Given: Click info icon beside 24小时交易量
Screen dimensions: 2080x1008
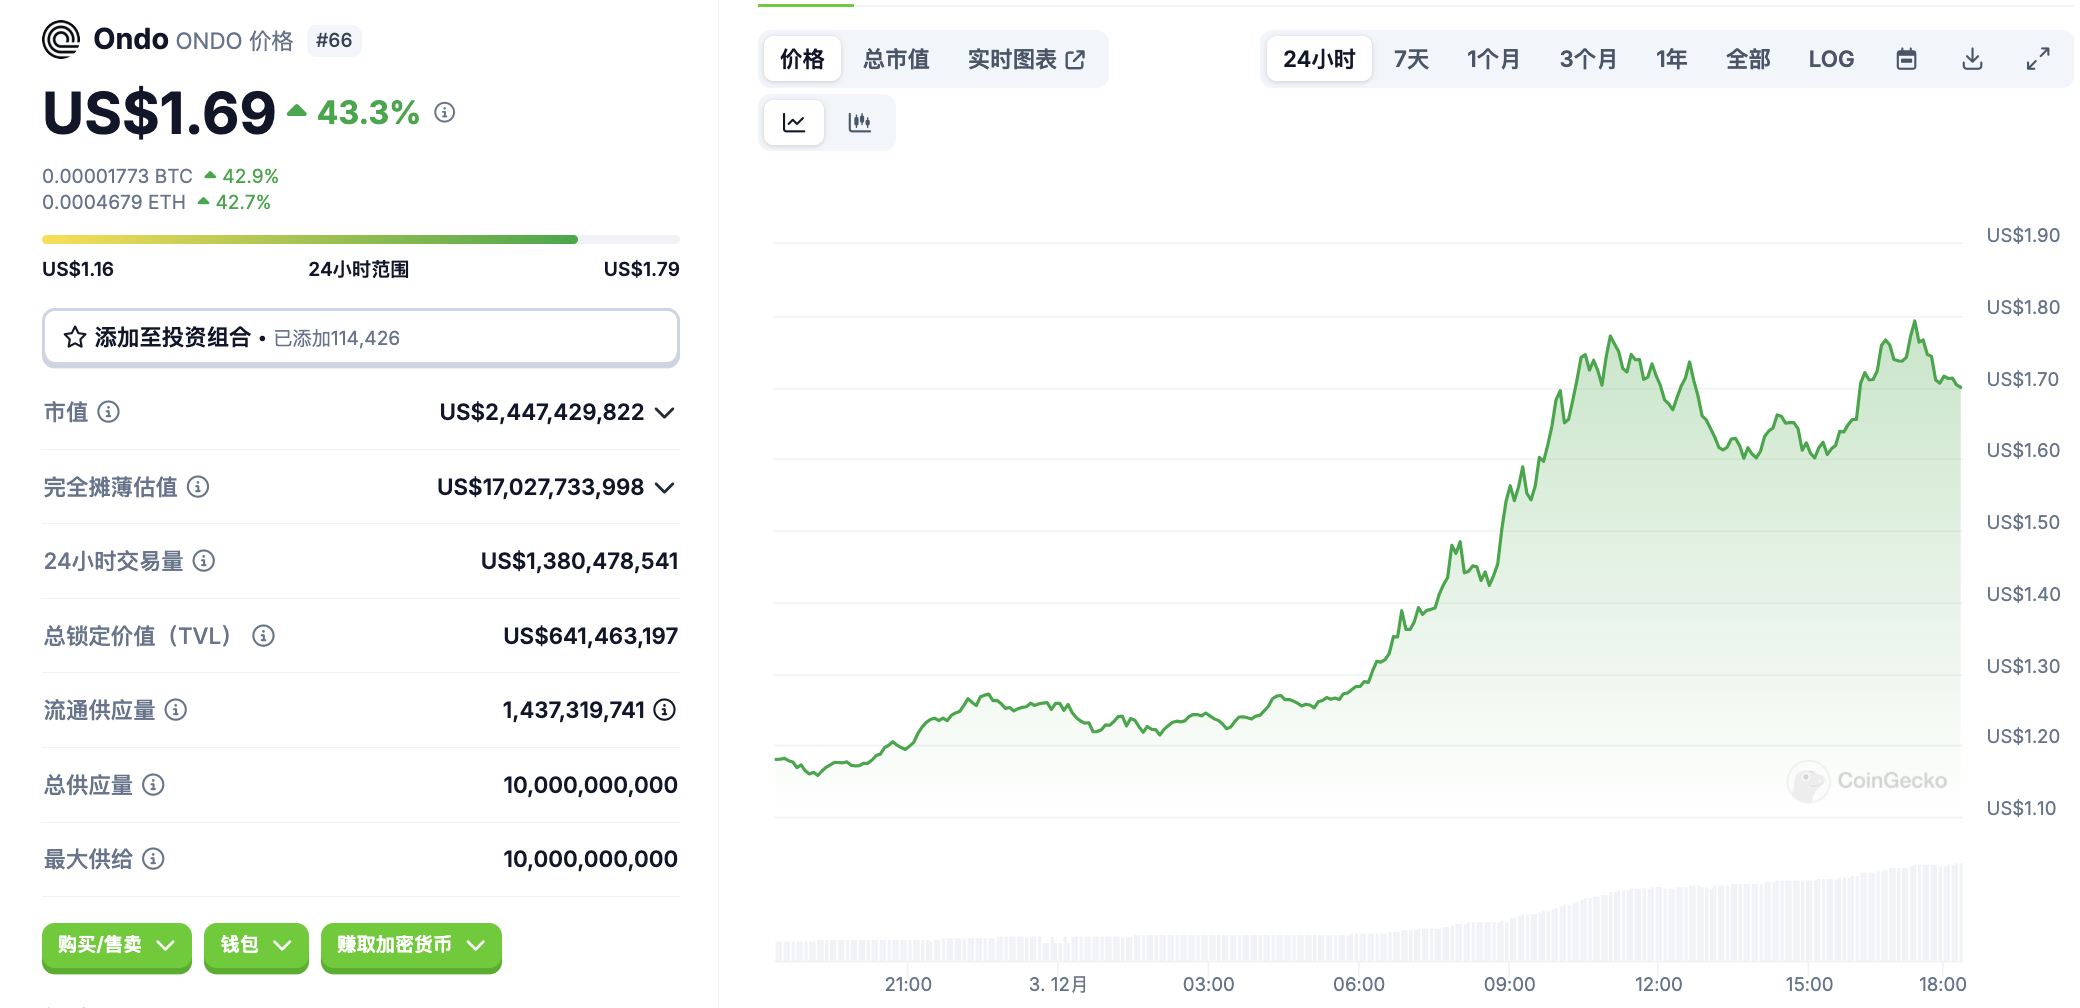Looking at the screenshot, I should (x=204, y=561).
